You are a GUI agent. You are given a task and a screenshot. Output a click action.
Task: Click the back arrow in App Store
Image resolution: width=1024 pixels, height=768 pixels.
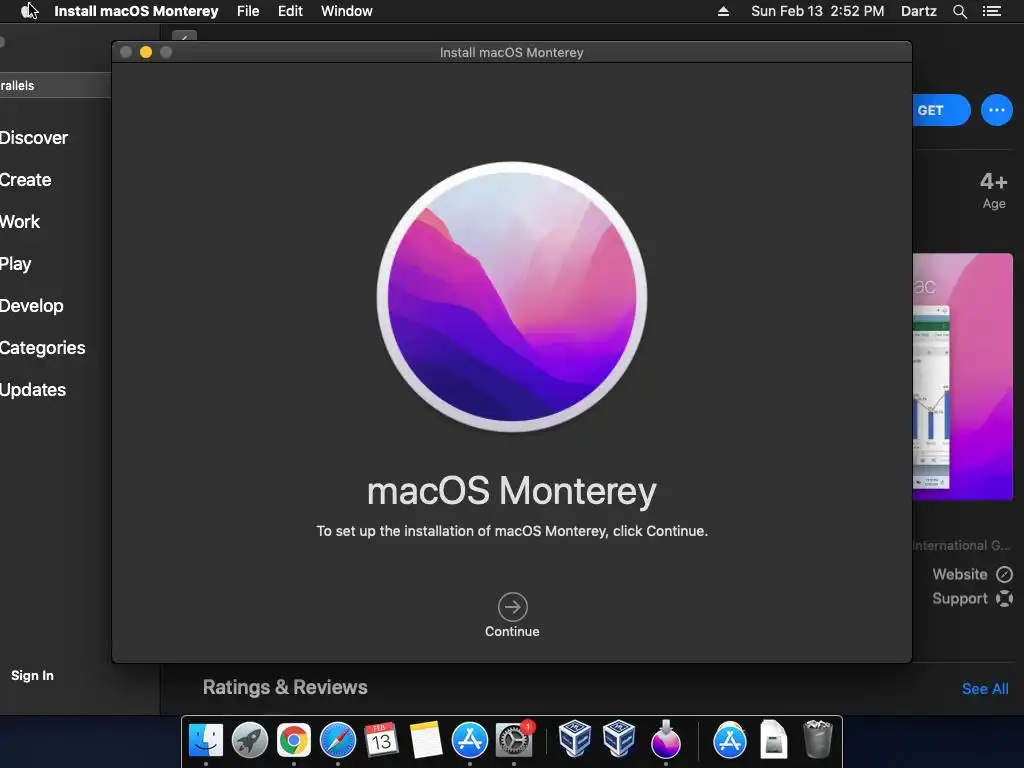[x=184, y=37]
